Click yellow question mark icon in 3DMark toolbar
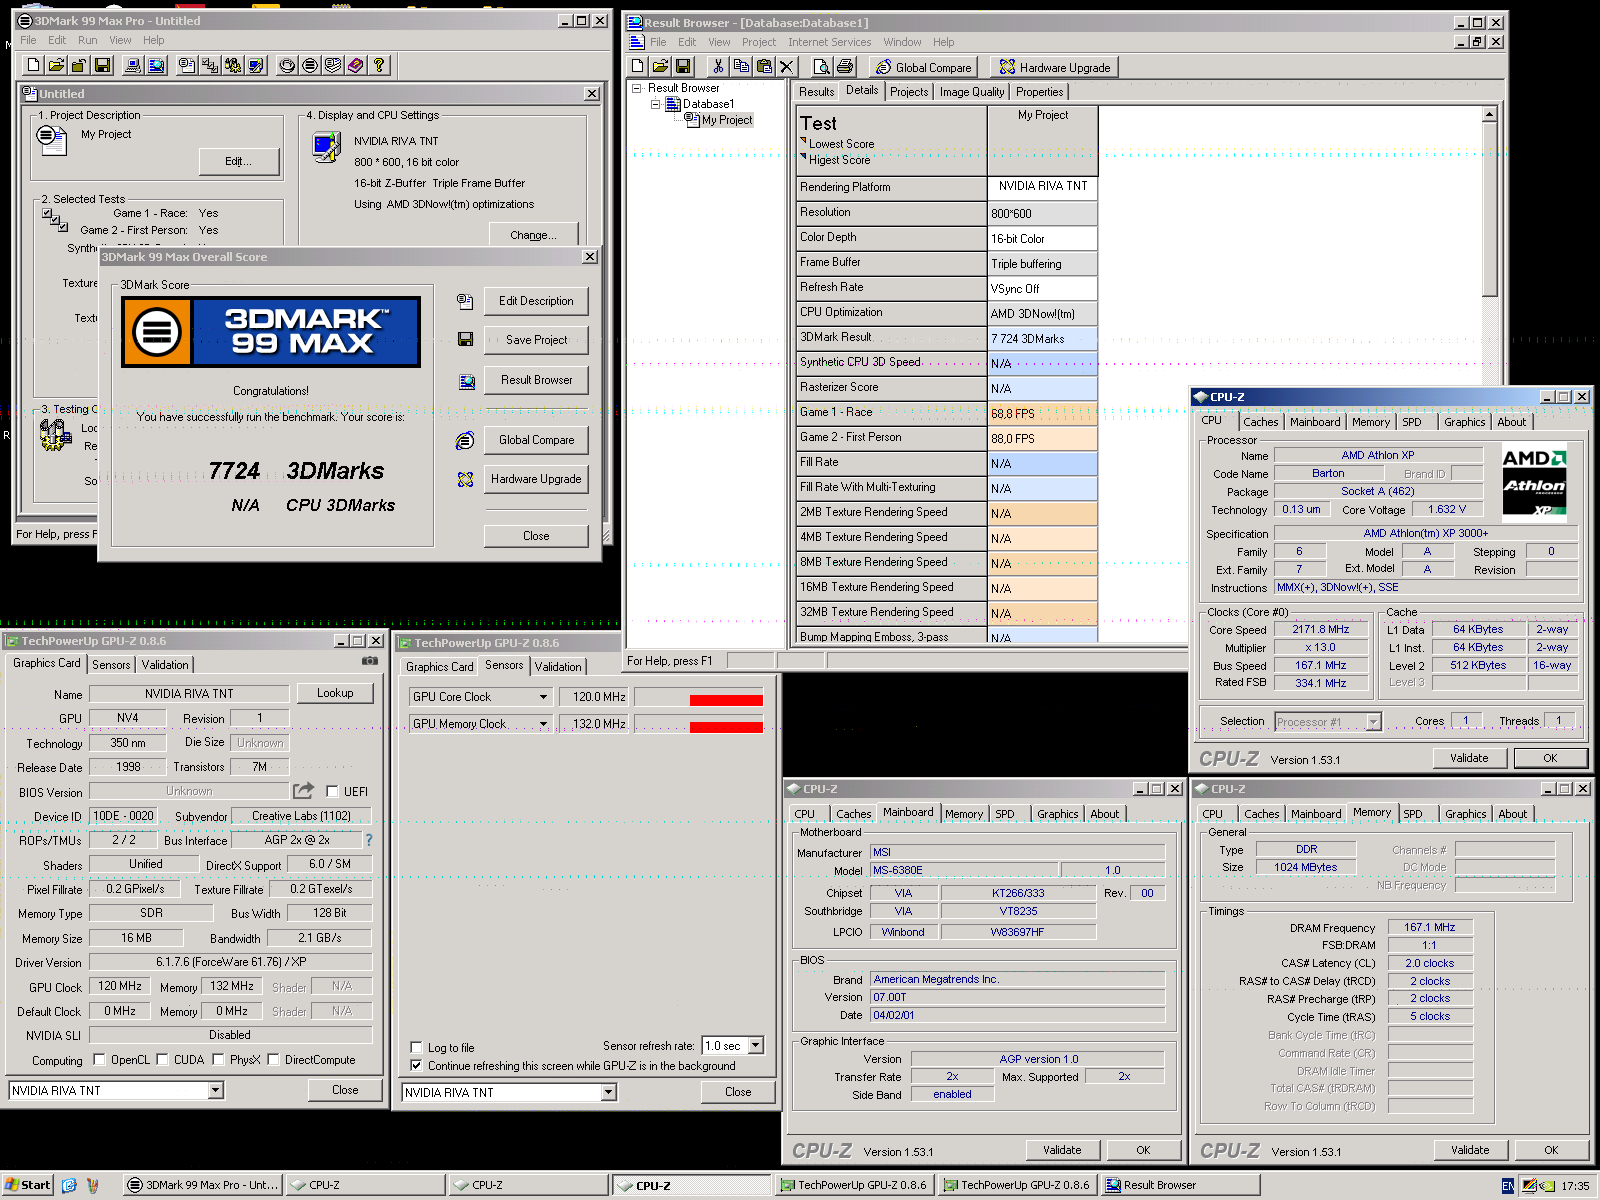The width and height of the screenshot is (1600, 1200). tap(379, 65)
